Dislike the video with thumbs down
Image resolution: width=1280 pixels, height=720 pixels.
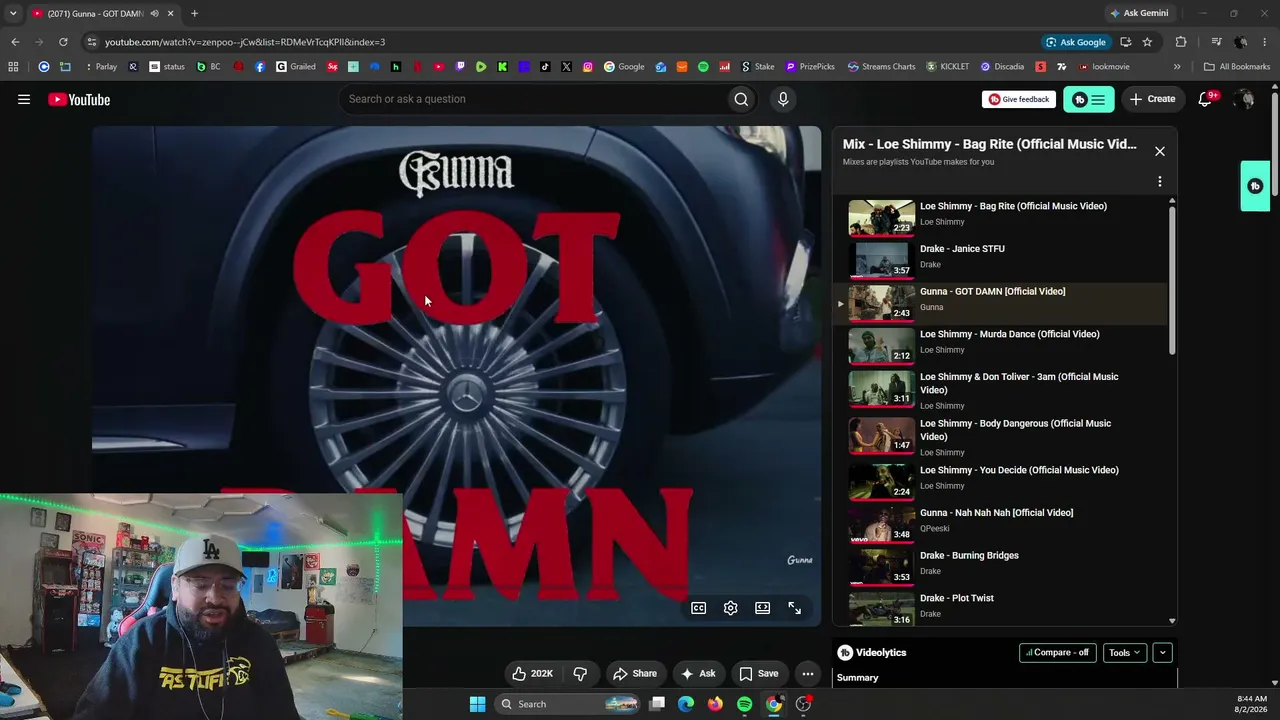click(580, 673)
